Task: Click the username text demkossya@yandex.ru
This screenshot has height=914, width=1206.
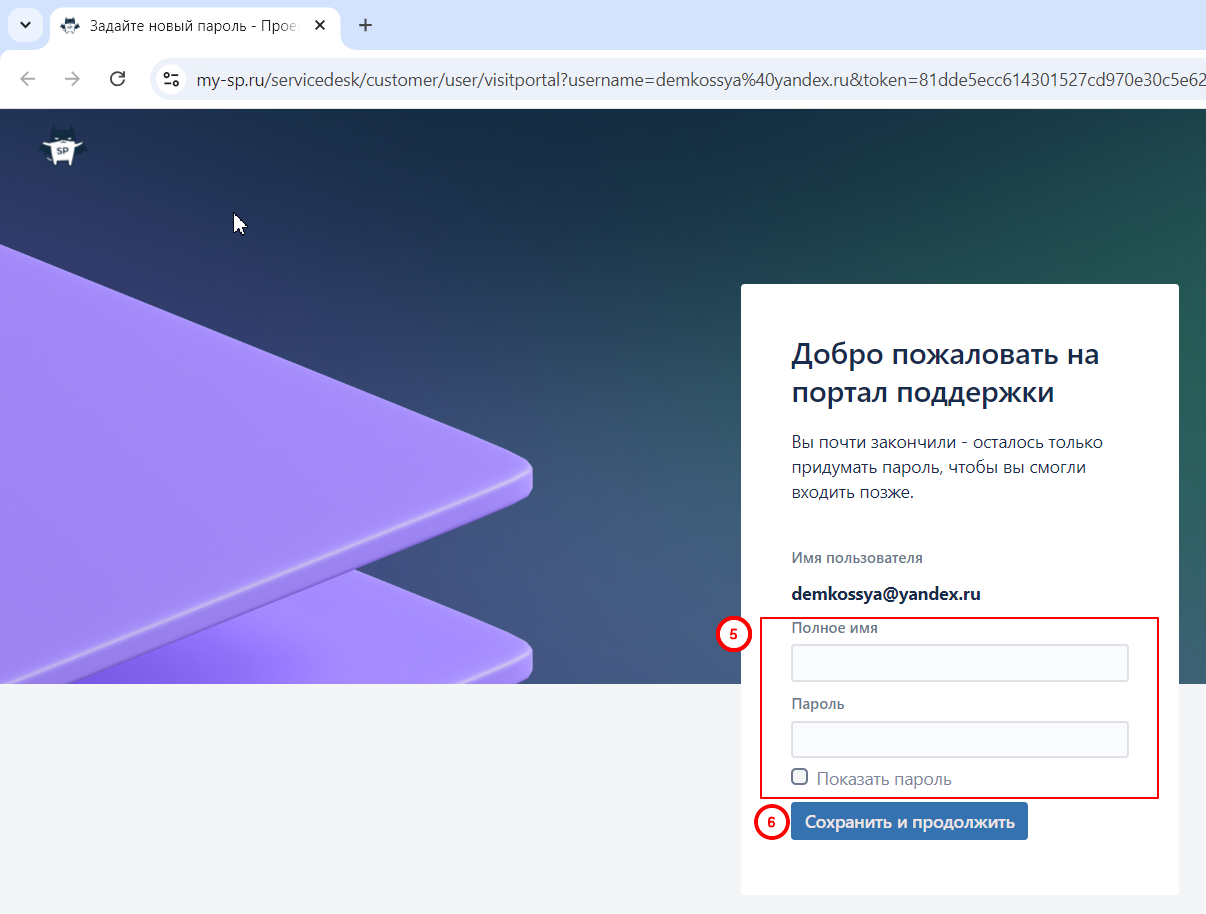Action: click(886, 594)
